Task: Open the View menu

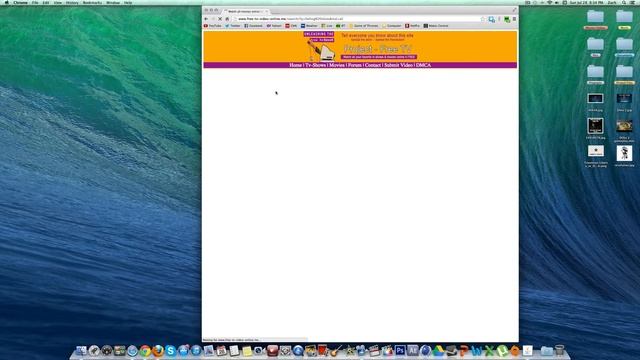Action: 58,2
